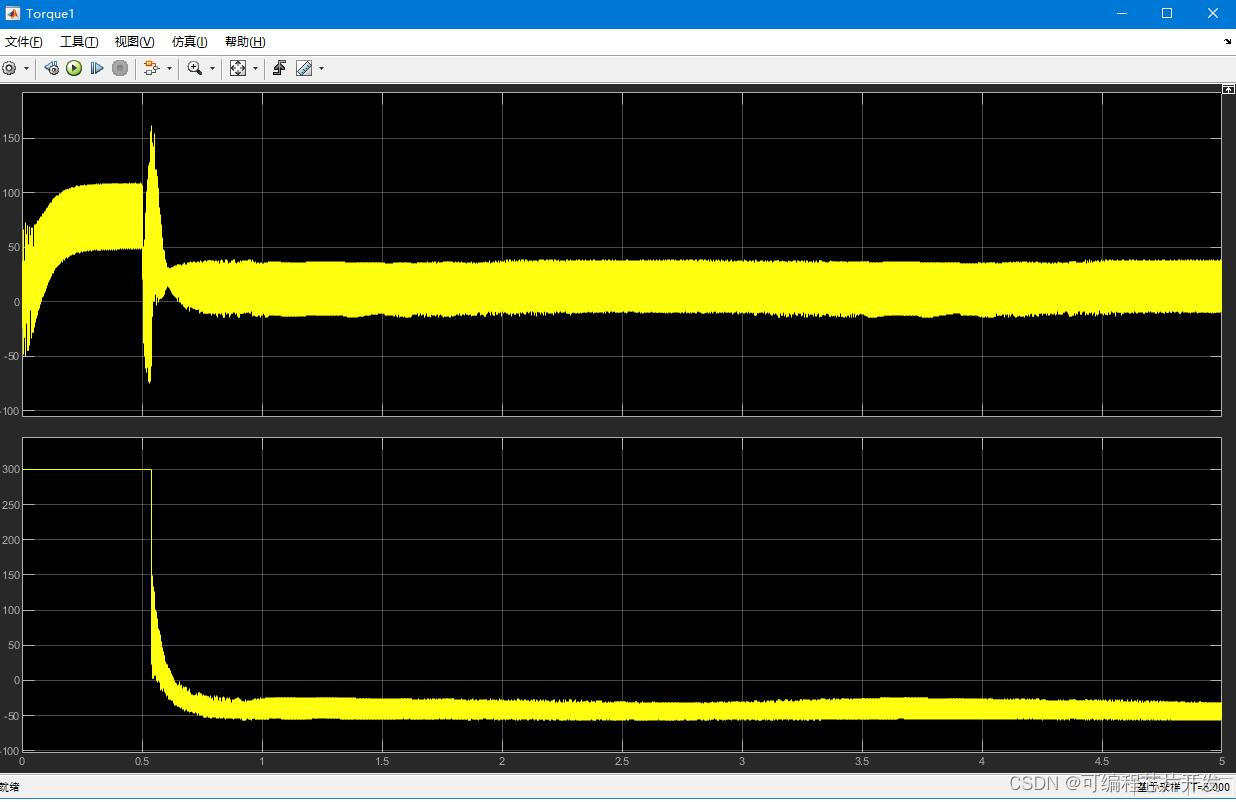Click the Torque1 window title text
Screen dimensions: 1236x802
click(50, 14)
